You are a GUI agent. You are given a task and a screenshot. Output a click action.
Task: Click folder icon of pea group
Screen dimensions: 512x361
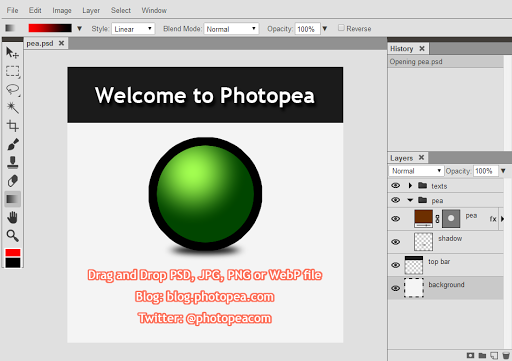tap(422, 200)
